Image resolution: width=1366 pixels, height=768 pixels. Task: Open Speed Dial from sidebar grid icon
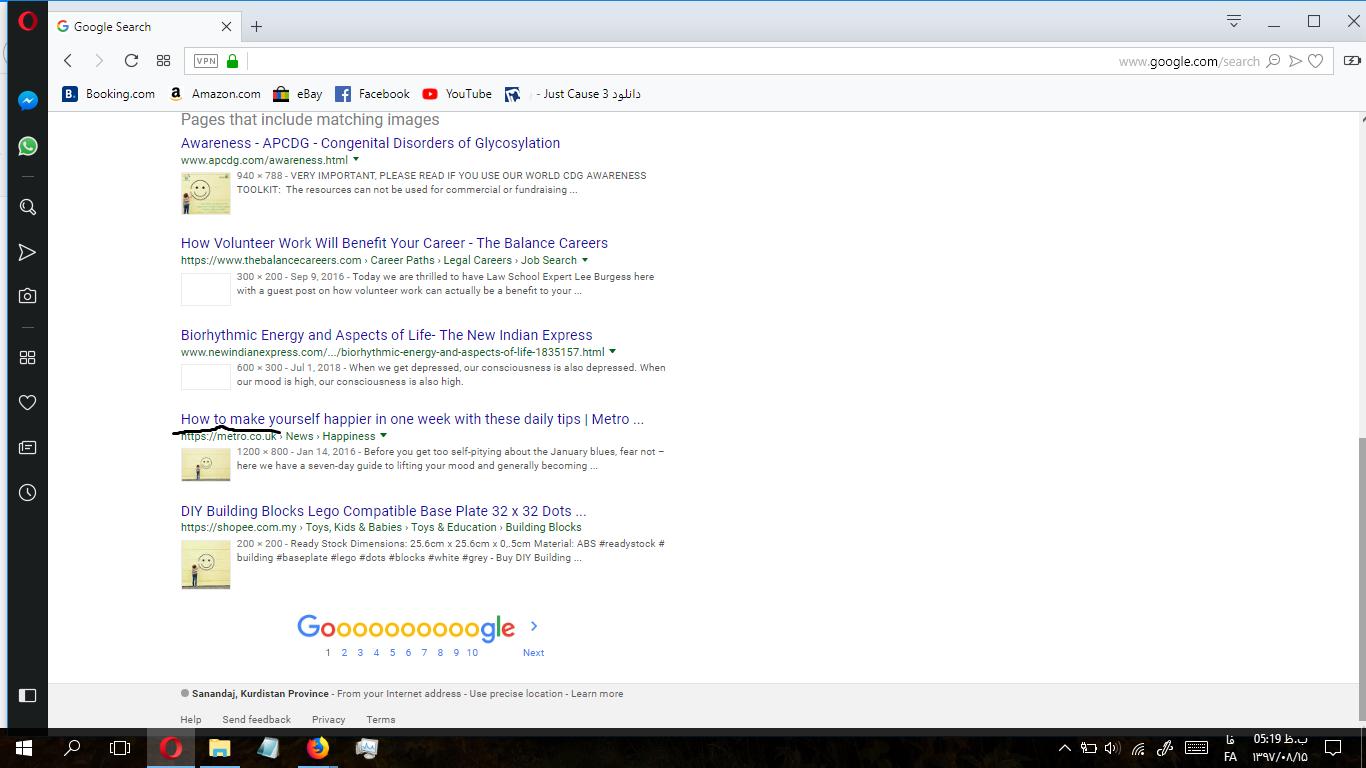28,357
